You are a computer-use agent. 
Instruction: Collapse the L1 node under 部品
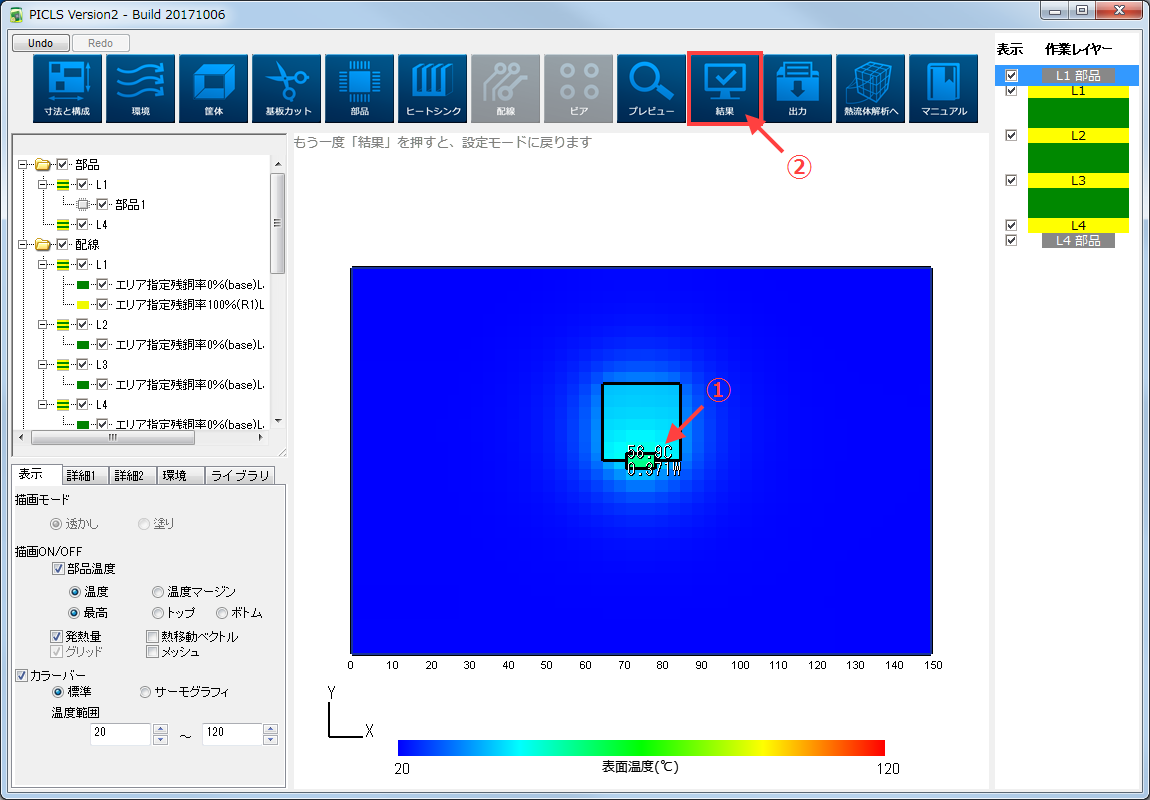tap(43, 185)
